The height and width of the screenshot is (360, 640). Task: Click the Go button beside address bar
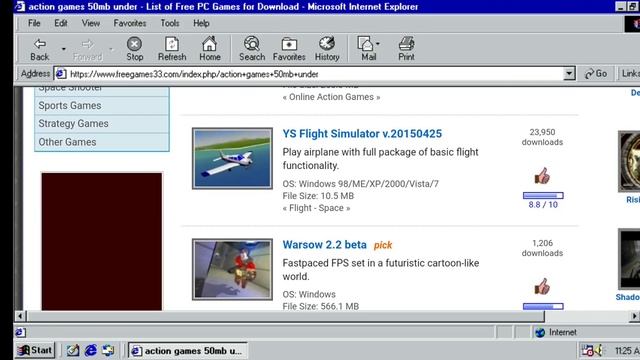click(x=596, y=74)
